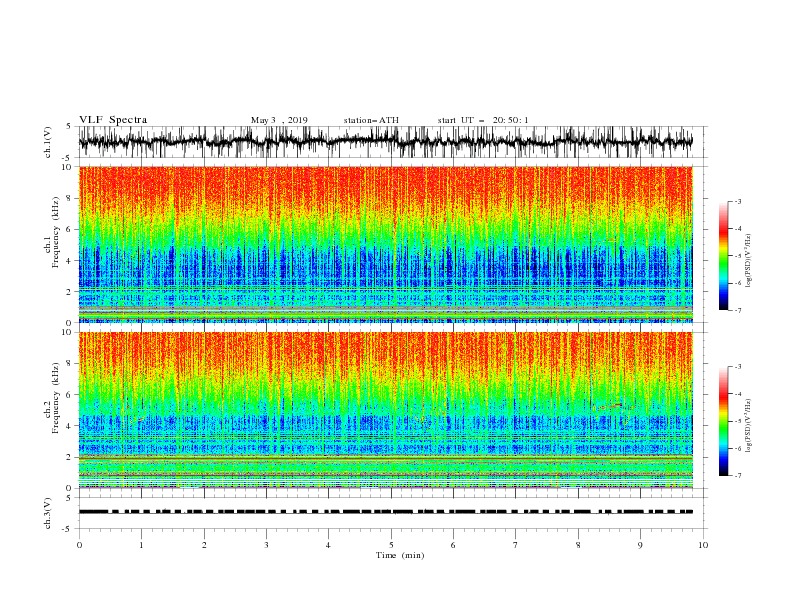Click the log(PSD) label beside ch.1 color bar
The width and height of the screenshot is (792, 612).
pyautogui.click(x=748, y=261)
